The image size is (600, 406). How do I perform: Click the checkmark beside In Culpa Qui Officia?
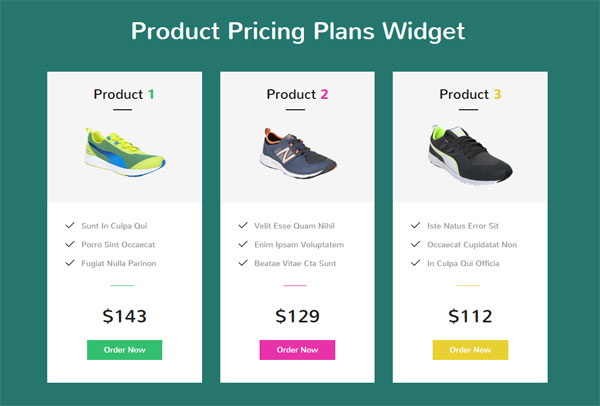(415, 263)
